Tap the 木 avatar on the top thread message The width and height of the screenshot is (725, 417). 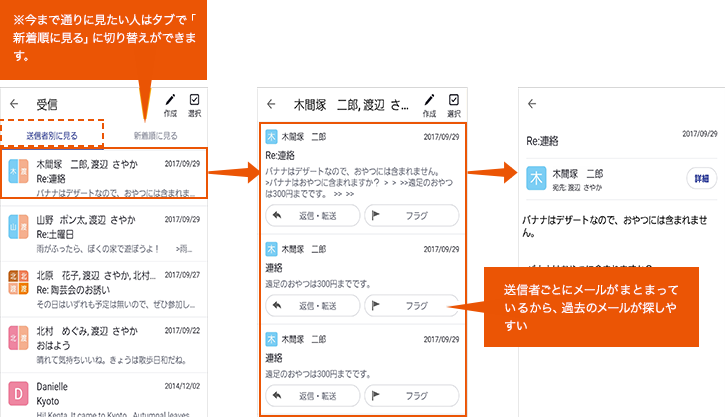coord(271,136)
